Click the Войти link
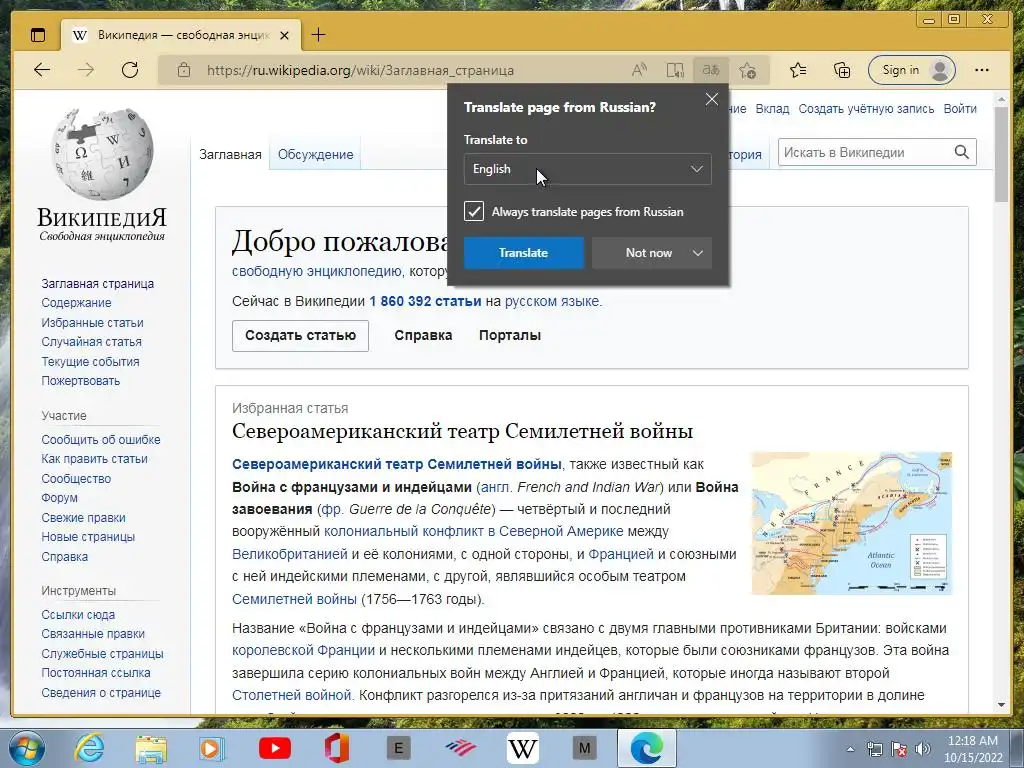This screenshot has height=768, width=1024. point(960,109)
